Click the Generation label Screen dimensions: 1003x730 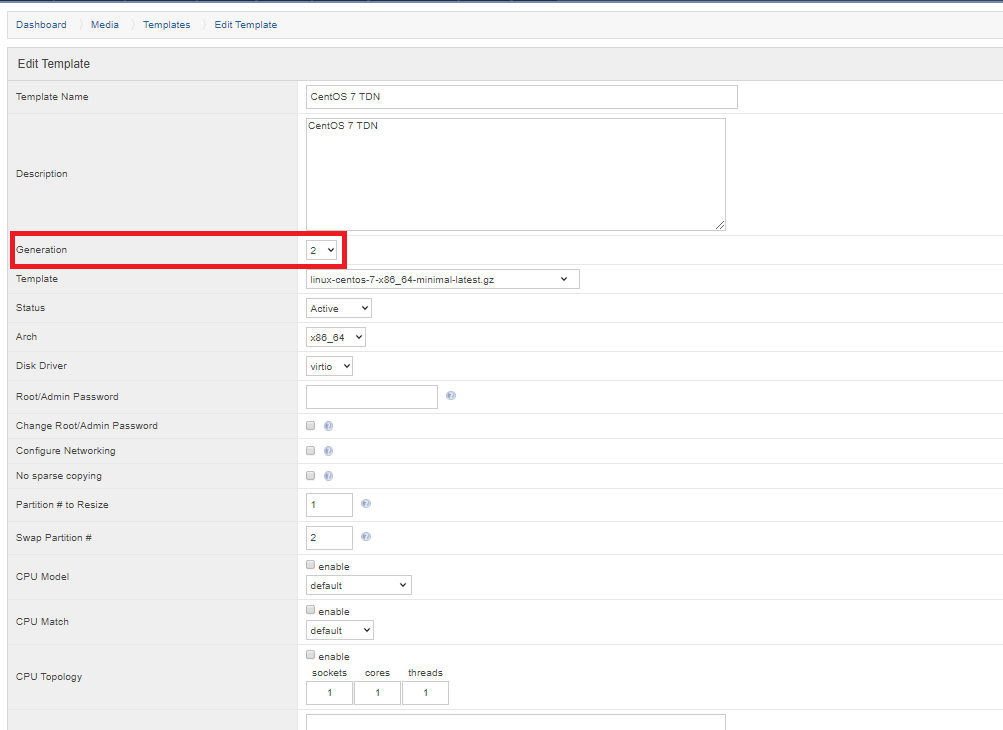(42, 250)
